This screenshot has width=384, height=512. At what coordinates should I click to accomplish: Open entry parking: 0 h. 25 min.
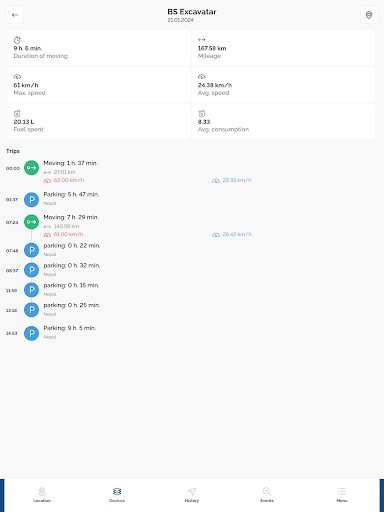pyautogui.click(x=72, y=305)
